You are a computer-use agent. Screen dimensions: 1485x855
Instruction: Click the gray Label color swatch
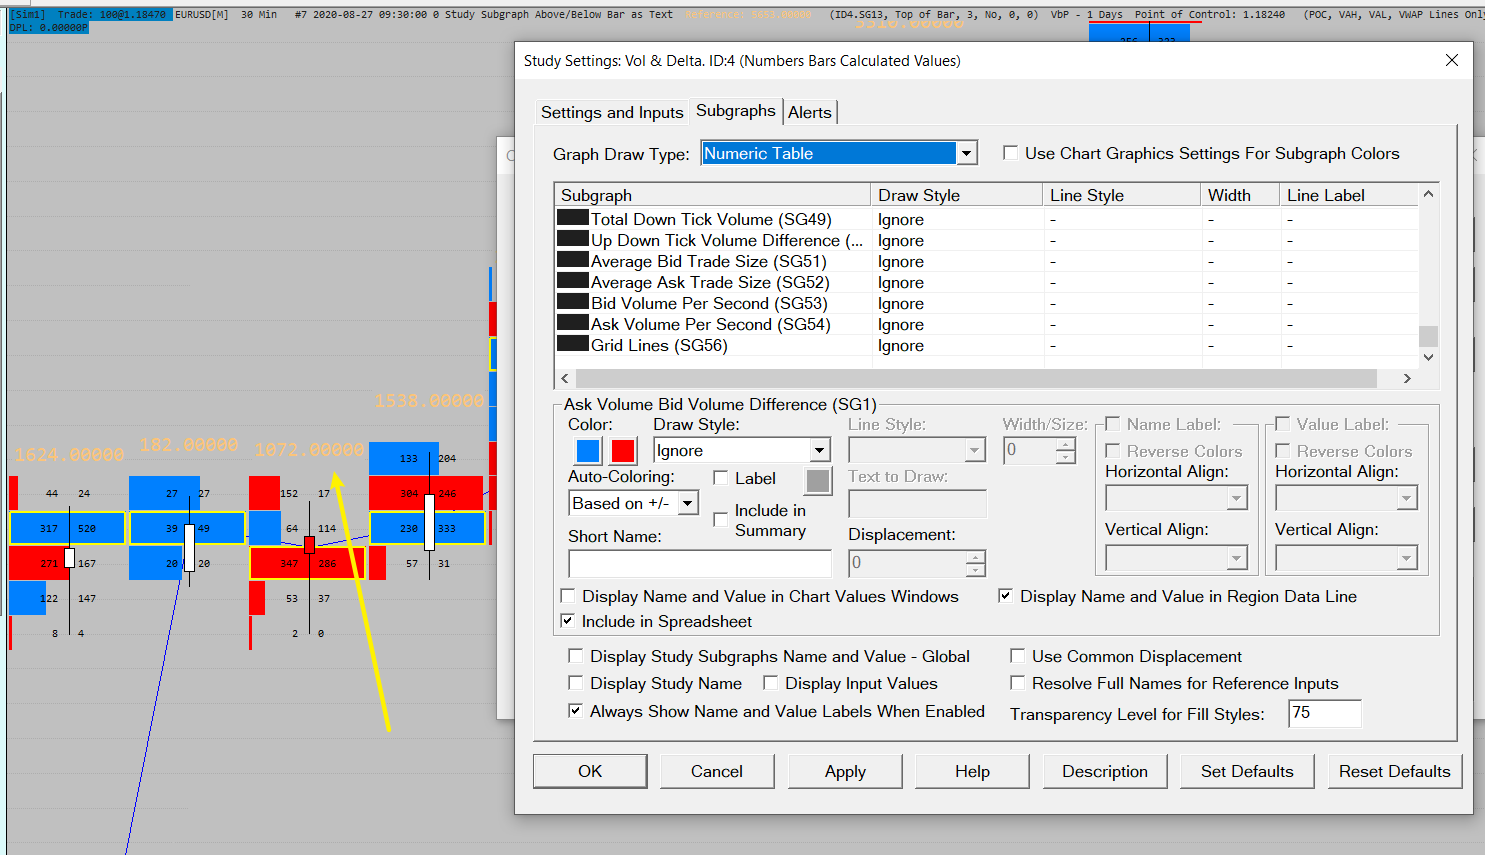(x=817, y=481)
